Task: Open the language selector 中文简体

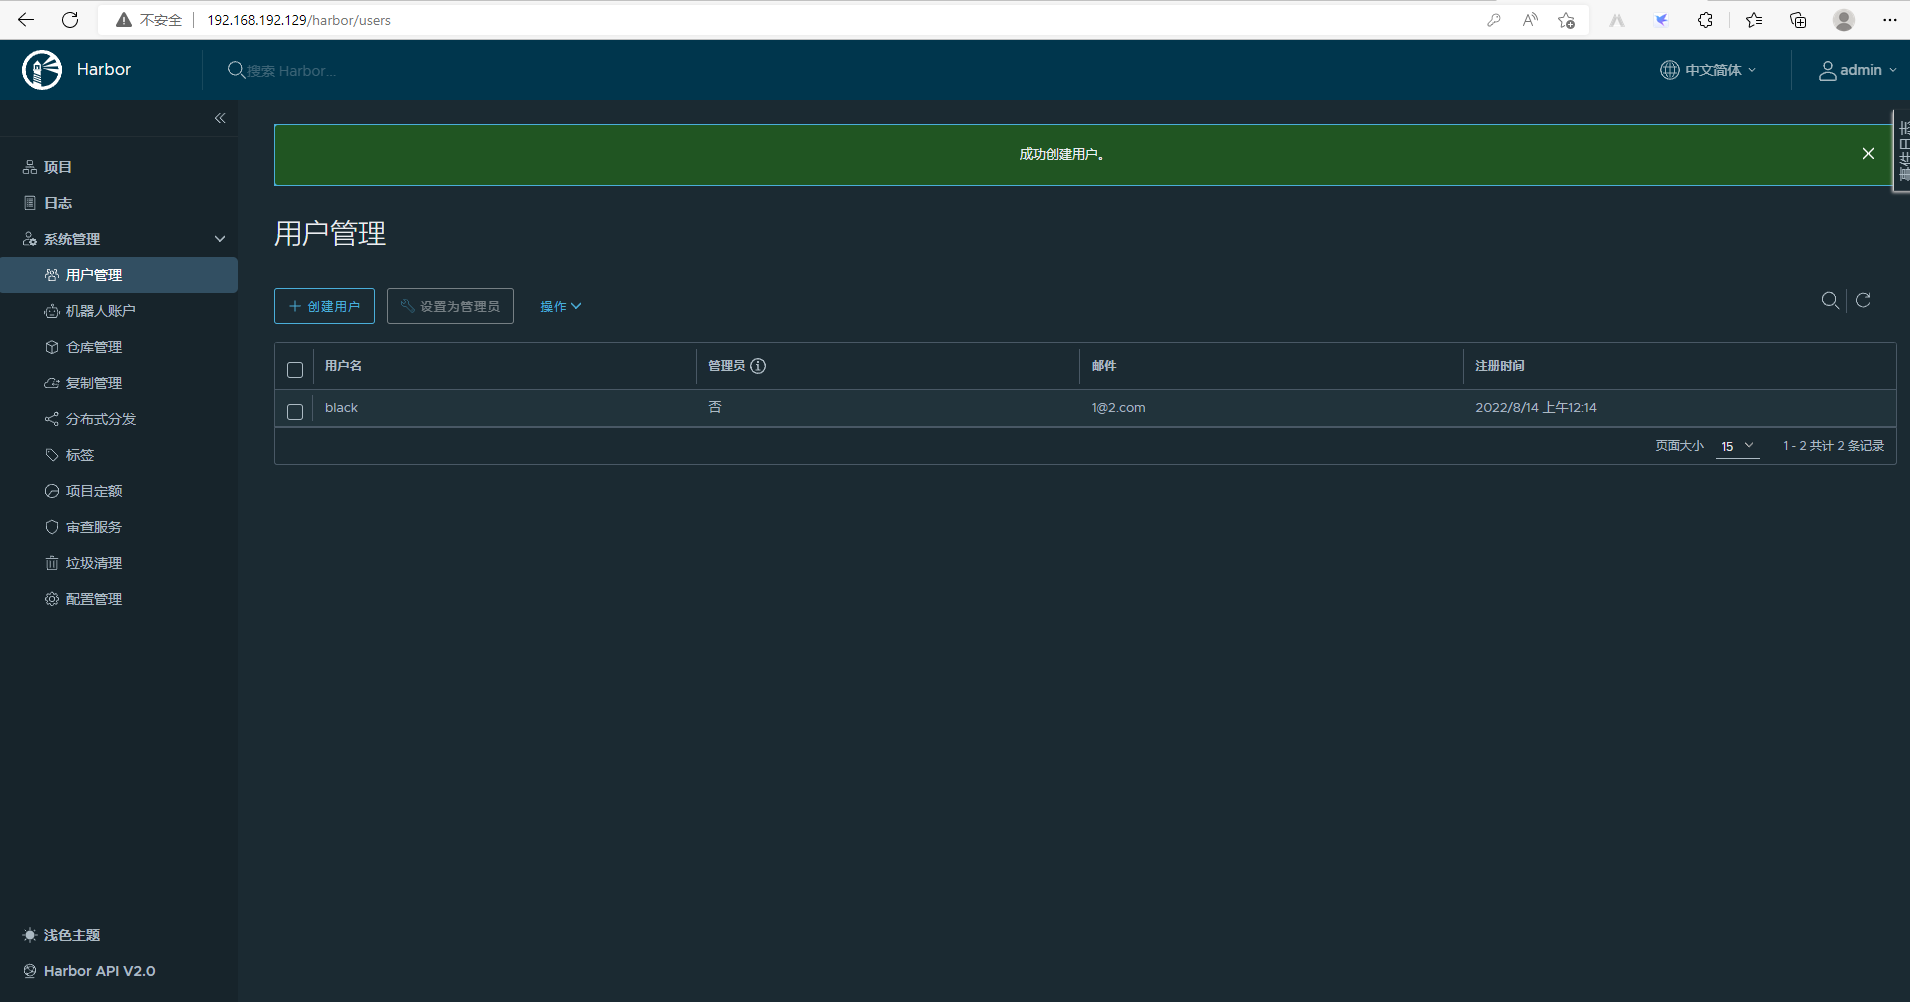Action: pyautogui.click(x=1707, y=69)
